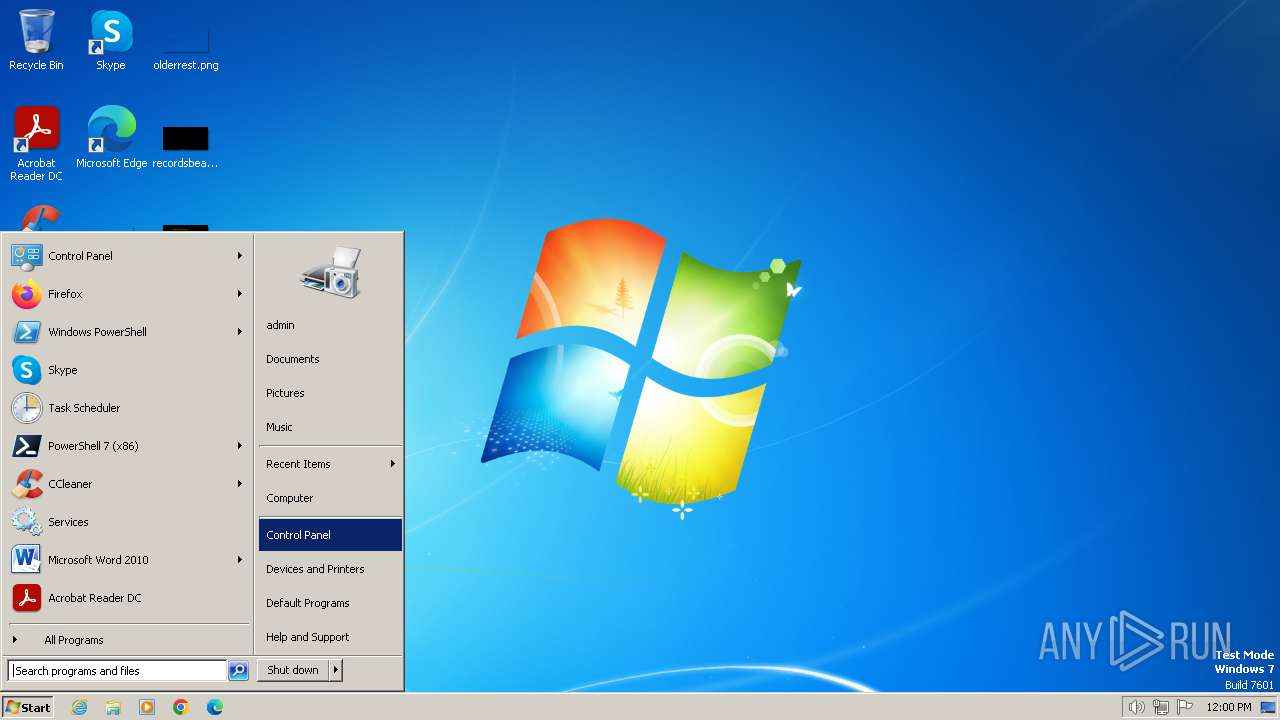Image resolution: width=1280 pixels, height=720 pixels.
Task: Launch Microsoft Edge from the taskbar
Action: tap(215, 707)
